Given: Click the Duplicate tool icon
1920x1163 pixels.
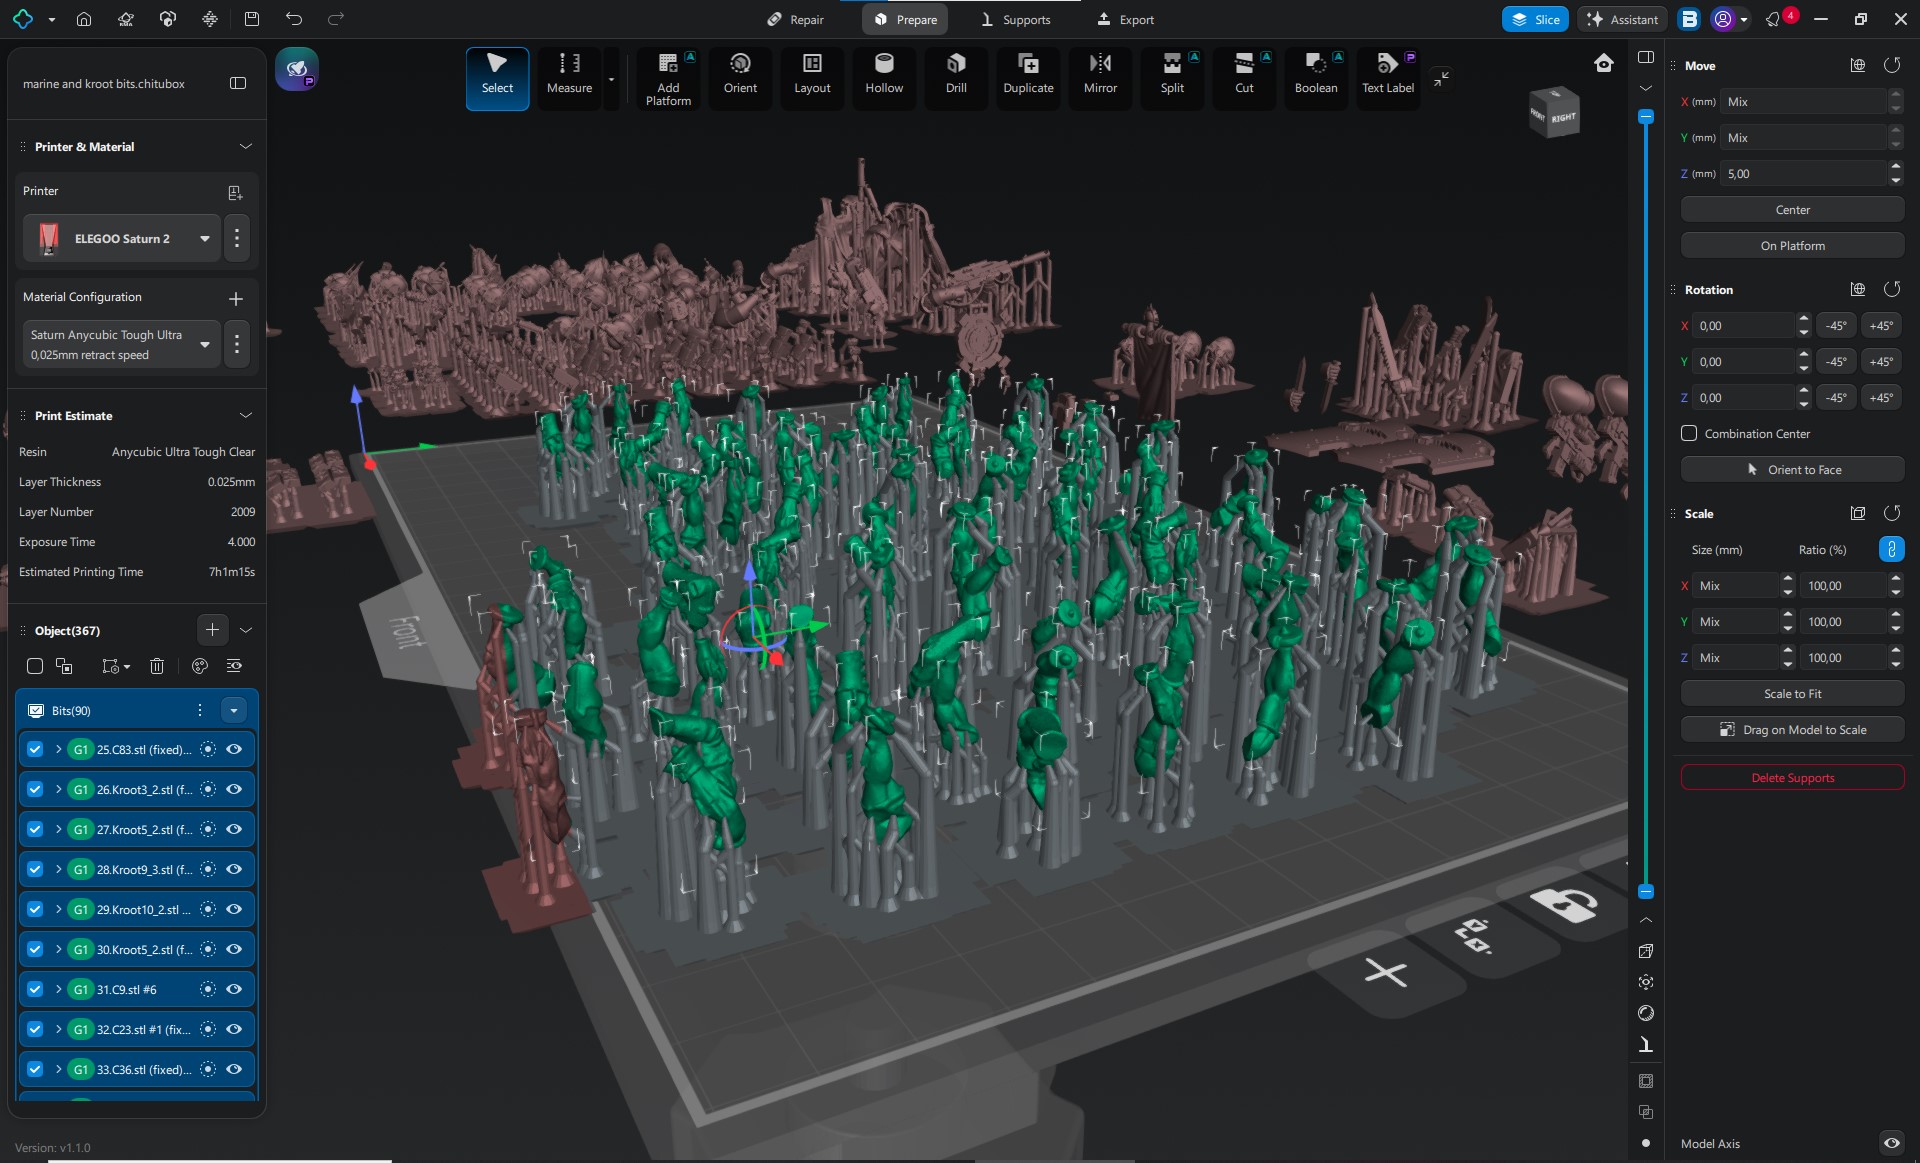Looking at the screenshot, I should (x=1027, y=75).
